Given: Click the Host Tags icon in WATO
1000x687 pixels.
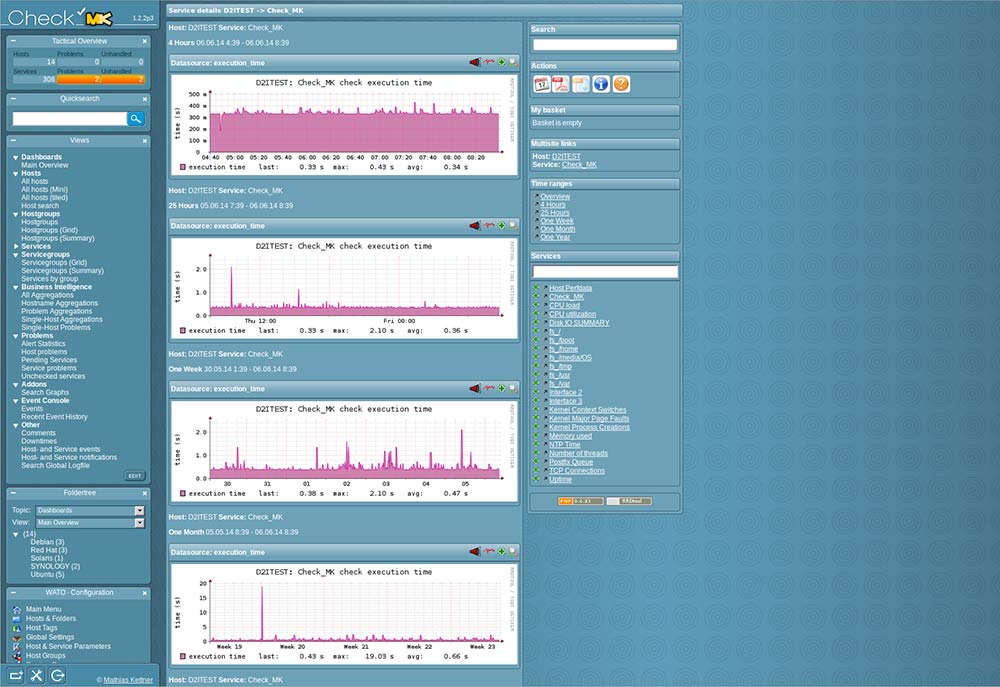Looking at the screenshot, I should click(x=17, y=628).
